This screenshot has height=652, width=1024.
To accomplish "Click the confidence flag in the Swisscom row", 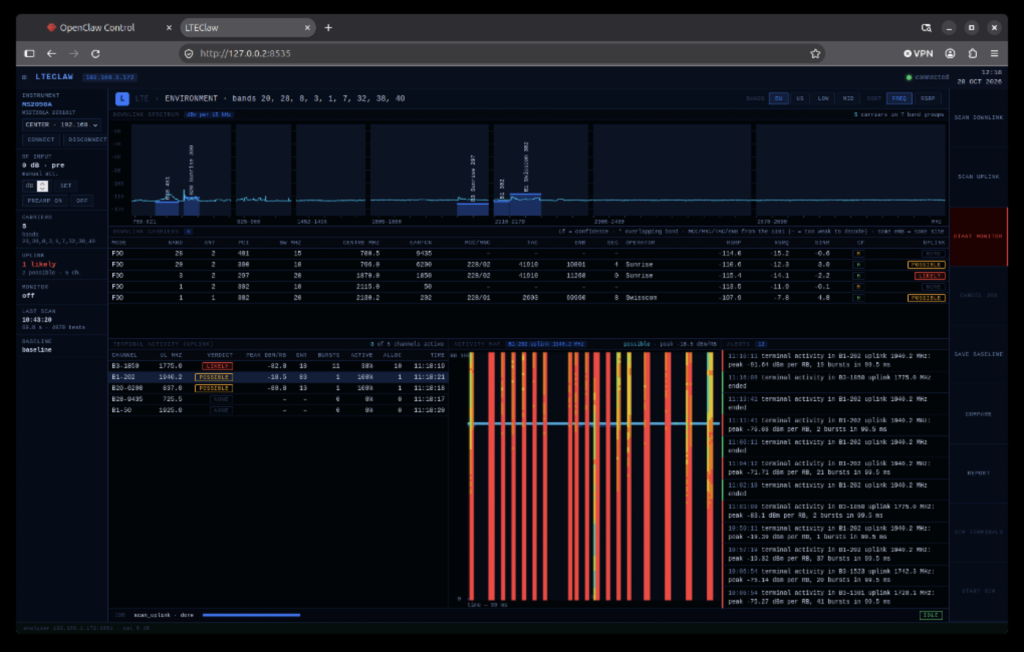I will [x=859, y=298].
